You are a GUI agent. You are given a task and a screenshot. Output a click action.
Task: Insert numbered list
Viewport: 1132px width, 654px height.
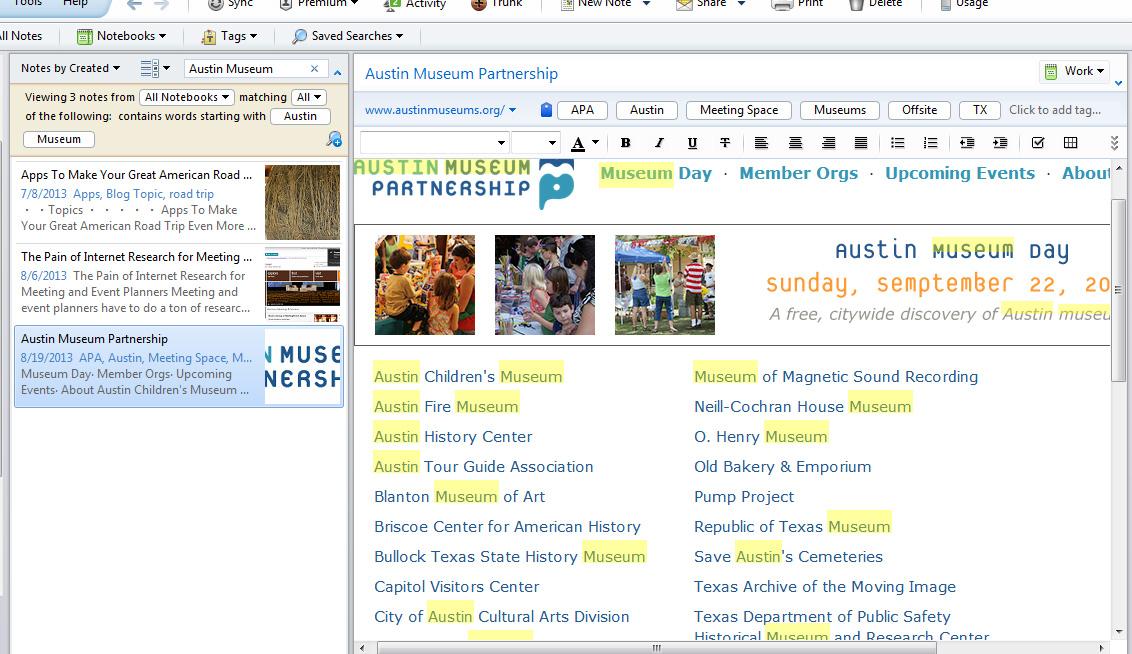931,143
